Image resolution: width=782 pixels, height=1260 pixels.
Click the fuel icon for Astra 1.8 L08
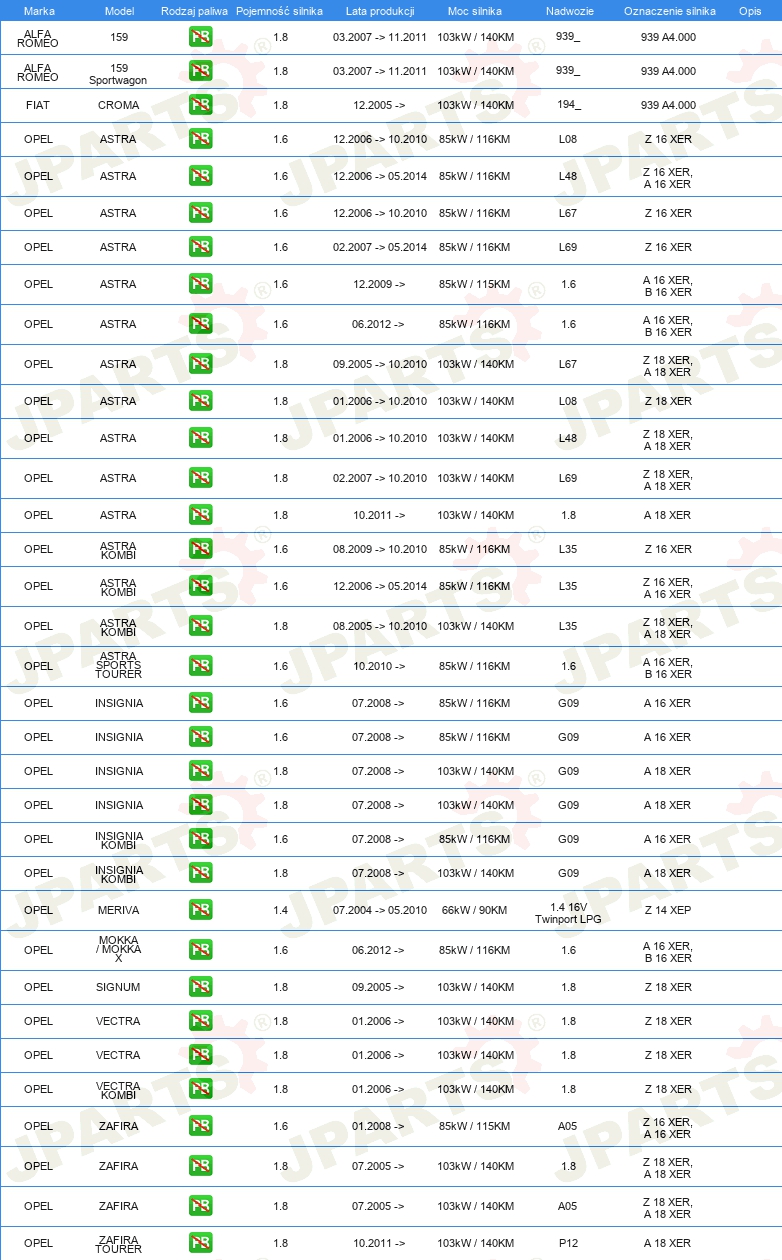pyautogui.click(x=201, y=401)
